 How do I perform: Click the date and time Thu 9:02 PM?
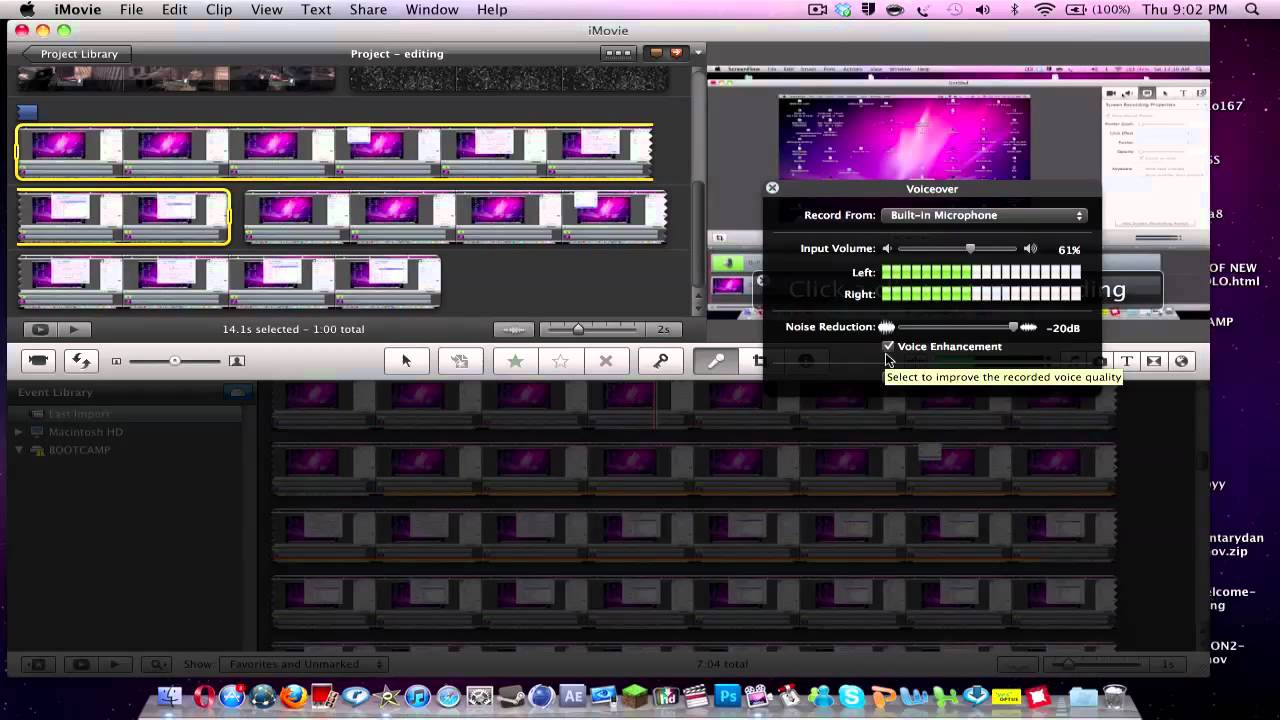point(1184,9)
